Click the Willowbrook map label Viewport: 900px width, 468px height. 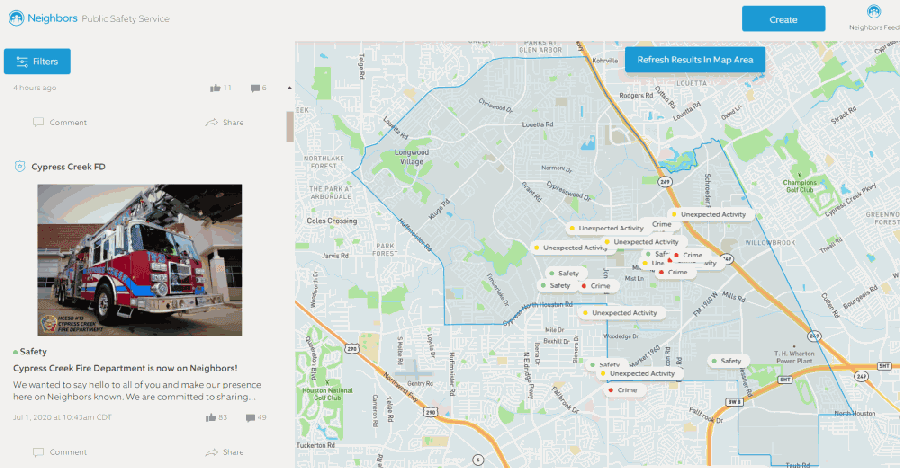click(770, 243)
